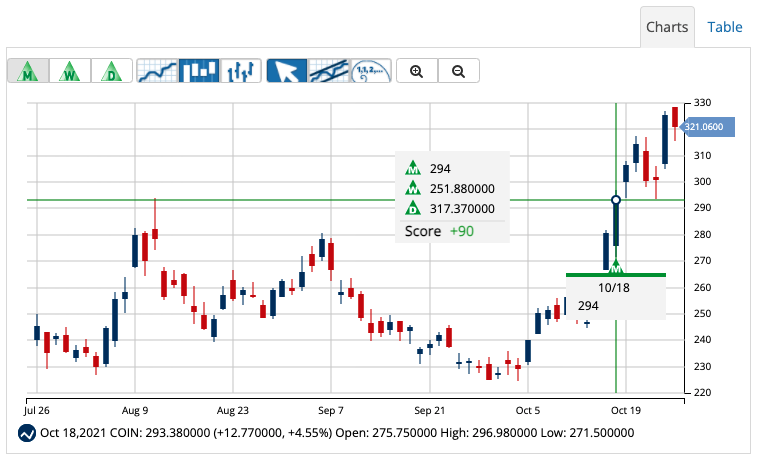758x460 pixels.
Task: Select the candlestick chart type
Action: pyautogui.click(x=199, y=71)
